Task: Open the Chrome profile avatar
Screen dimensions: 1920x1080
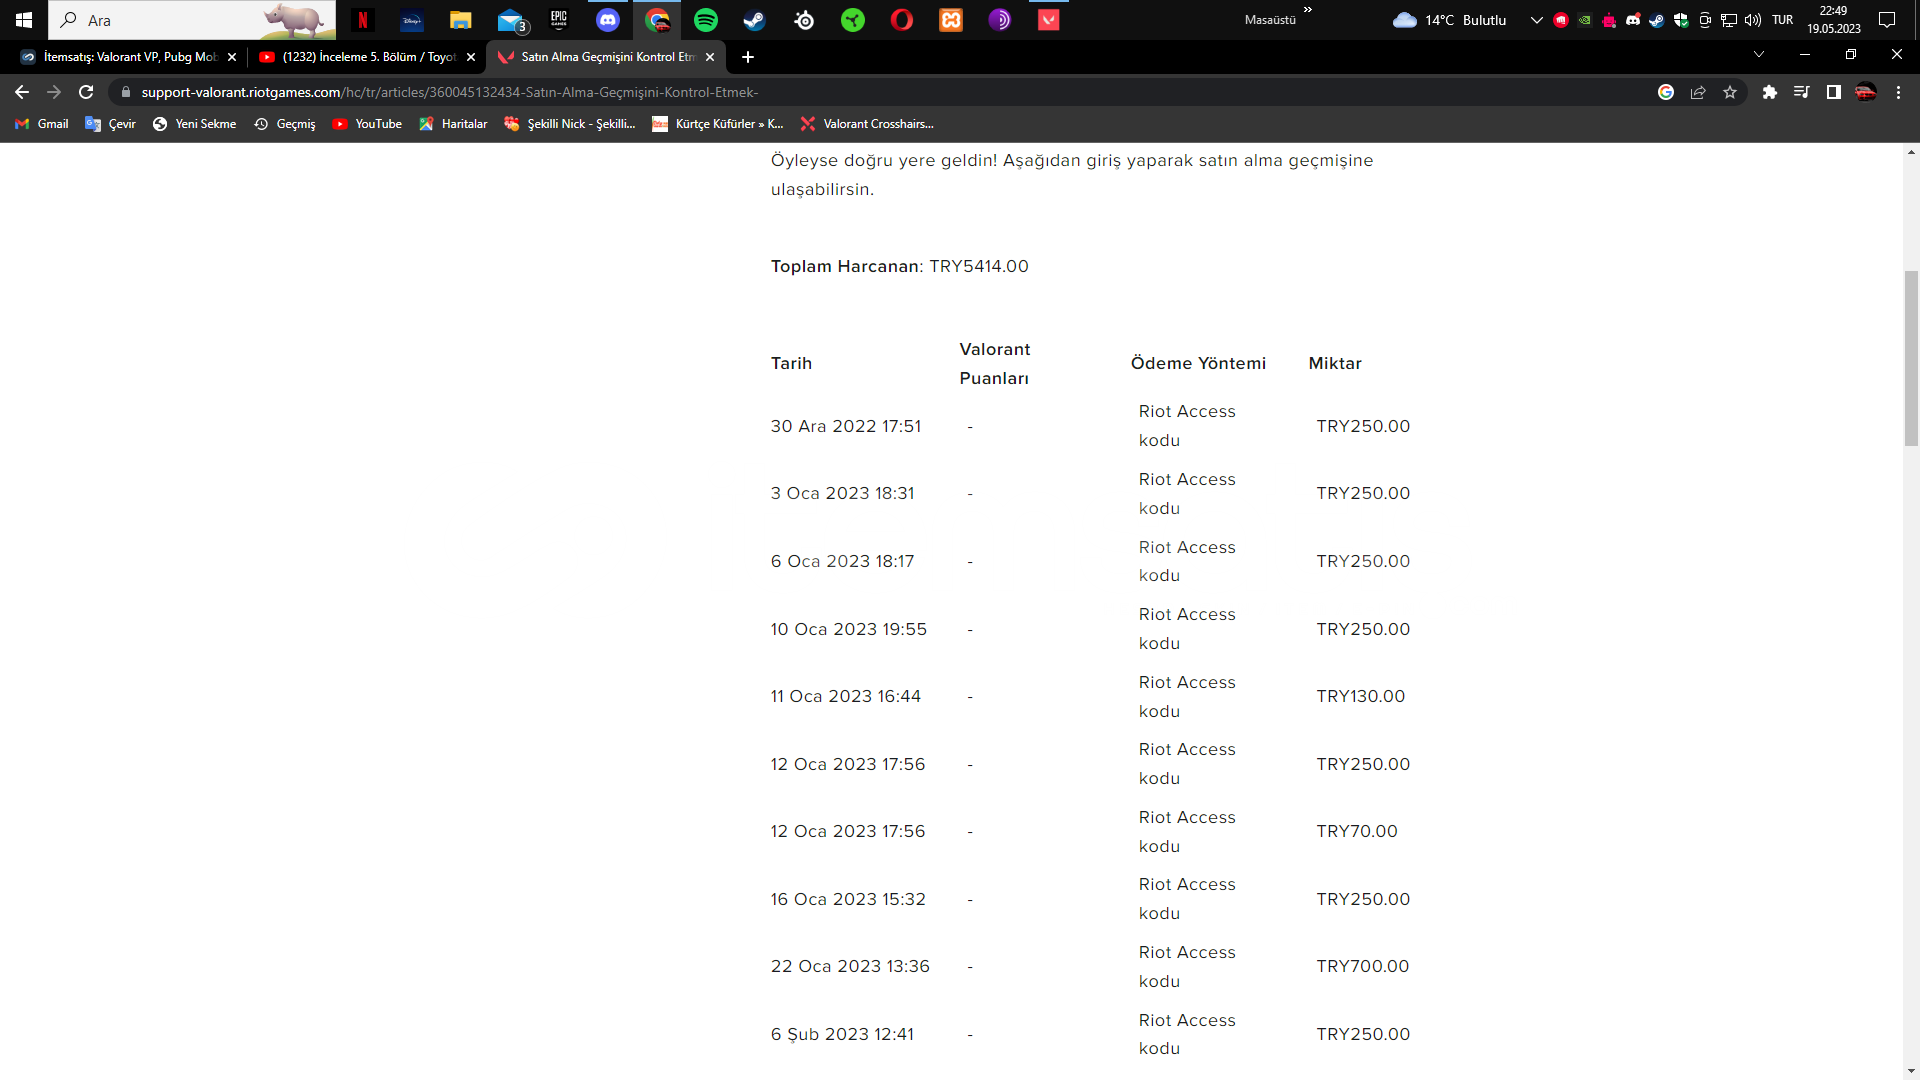Action: (1866, 92)
